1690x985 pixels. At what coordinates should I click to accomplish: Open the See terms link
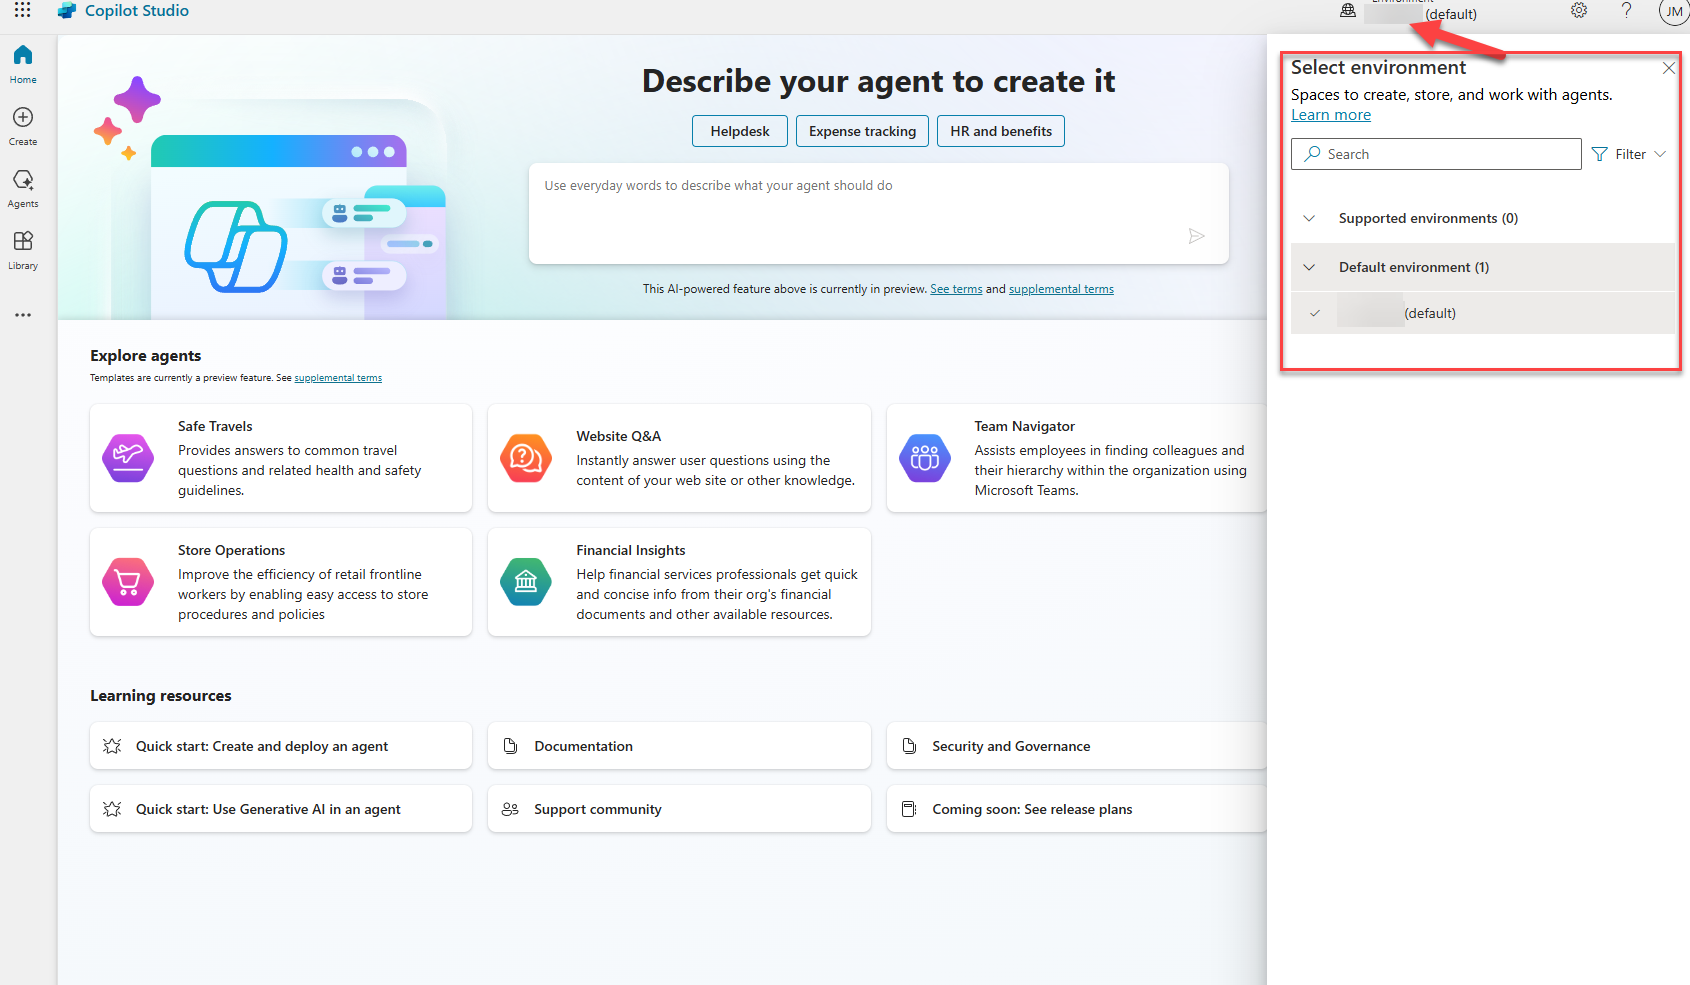(956, 289)
